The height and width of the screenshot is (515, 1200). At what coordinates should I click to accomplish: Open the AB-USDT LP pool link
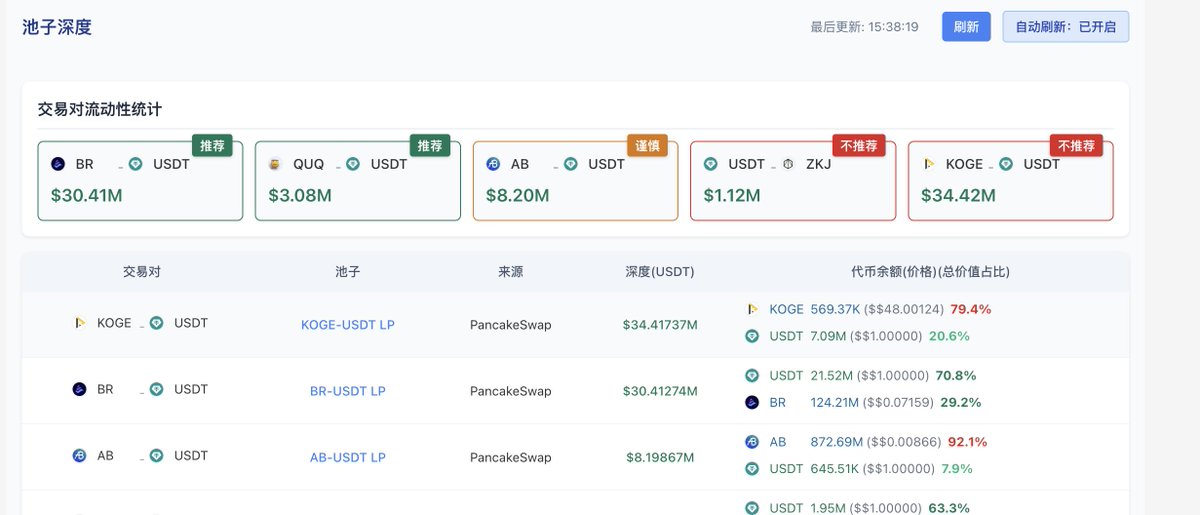click(x=348, y=457)
